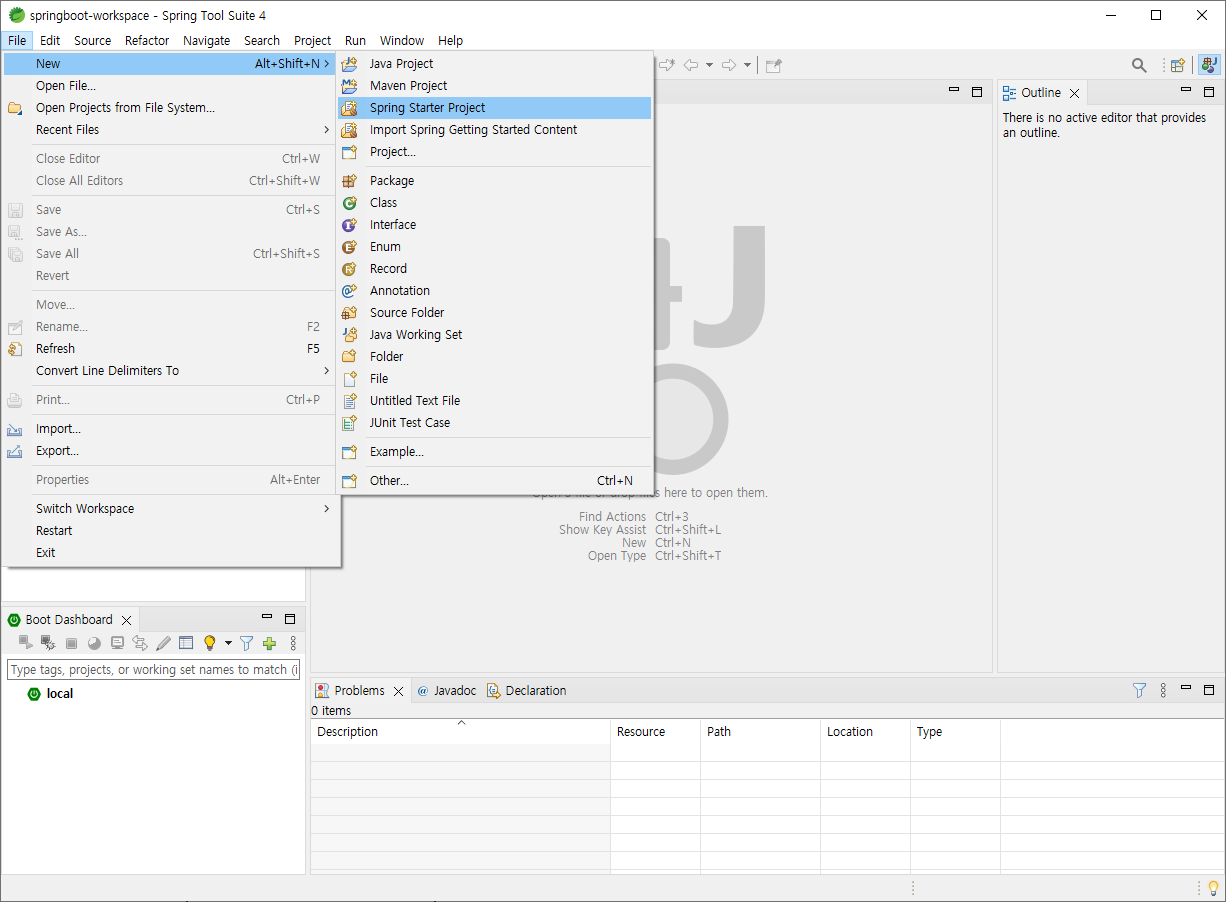Click the Open Perspective toolbar icon
The height and width of the screenshot is (902, 1226).
coord(1178,65)
